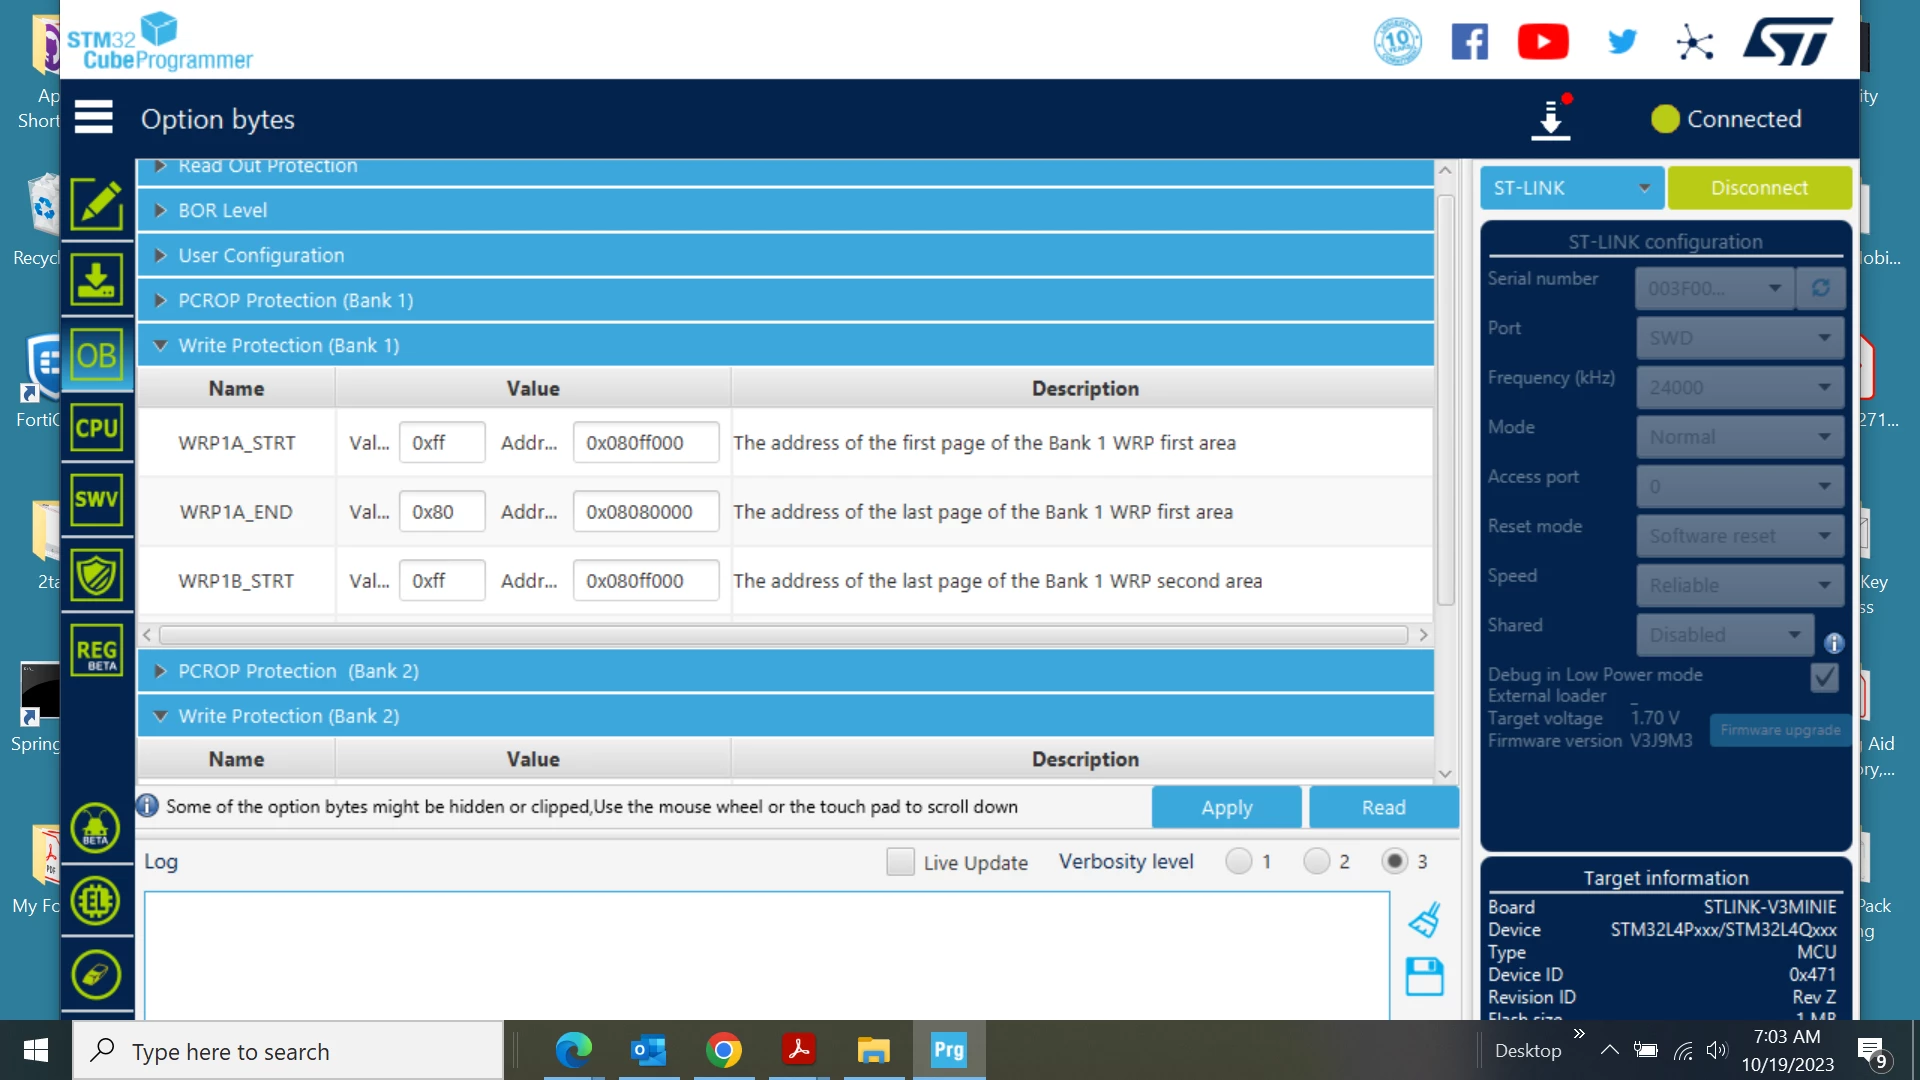Open the Port SWD dropdown
This screenshot has height=1080, width=1920.
click(1740, 338)
